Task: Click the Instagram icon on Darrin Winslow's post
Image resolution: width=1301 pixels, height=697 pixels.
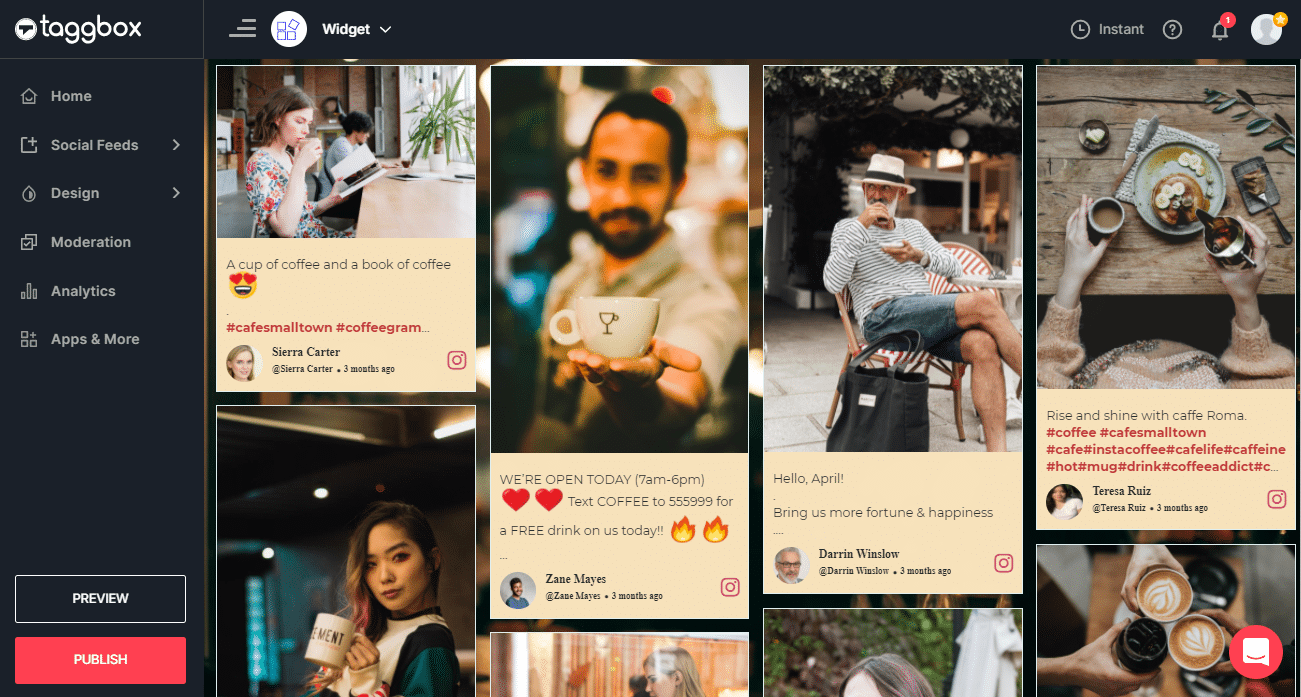Action: coord(1003,563)
